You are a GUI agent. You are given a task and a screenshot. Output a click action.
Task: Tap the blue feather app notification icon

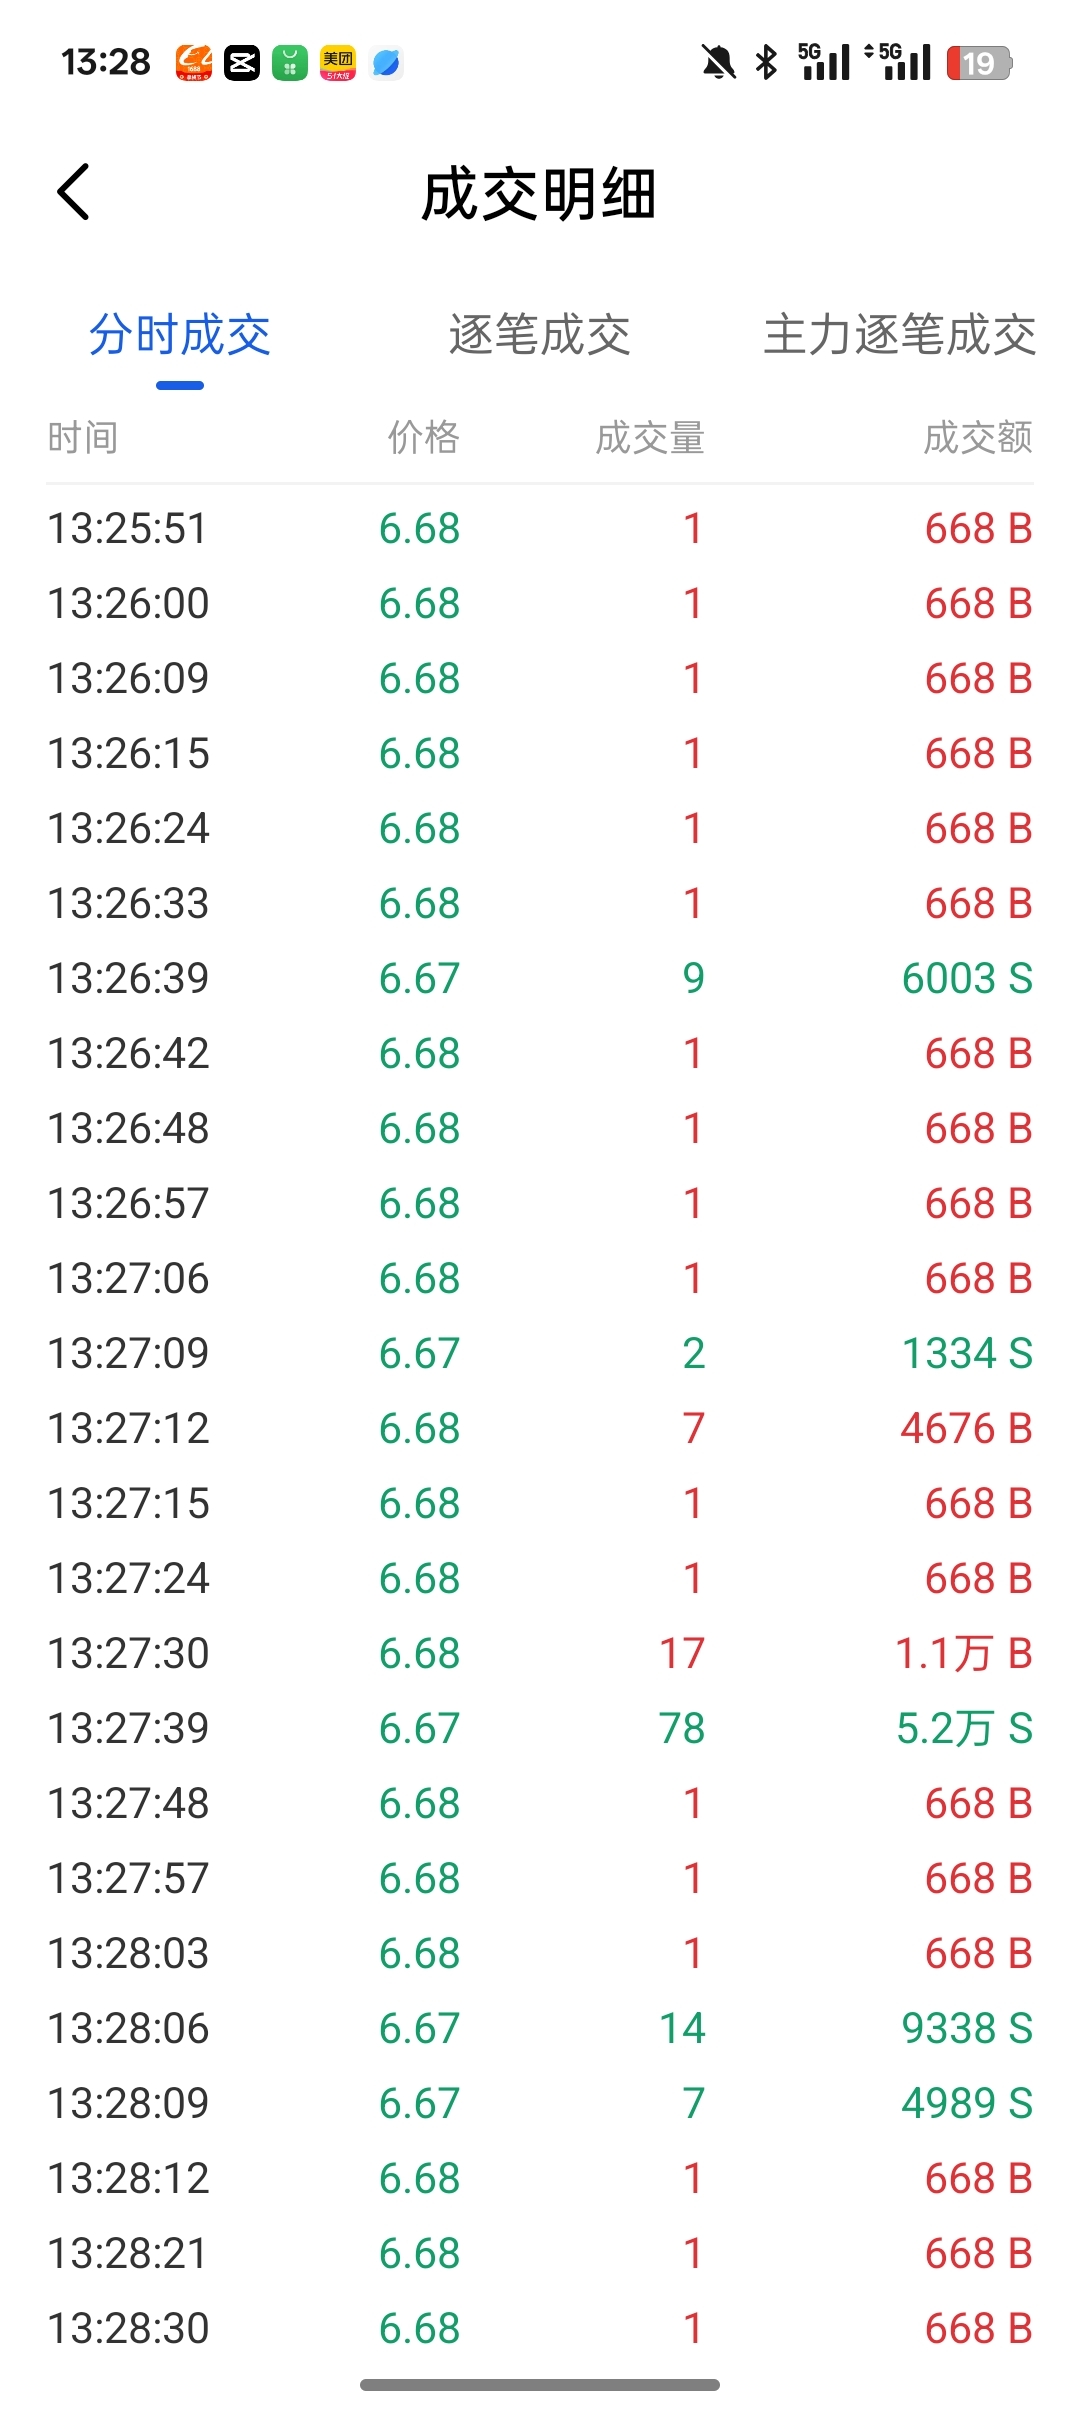386,63
